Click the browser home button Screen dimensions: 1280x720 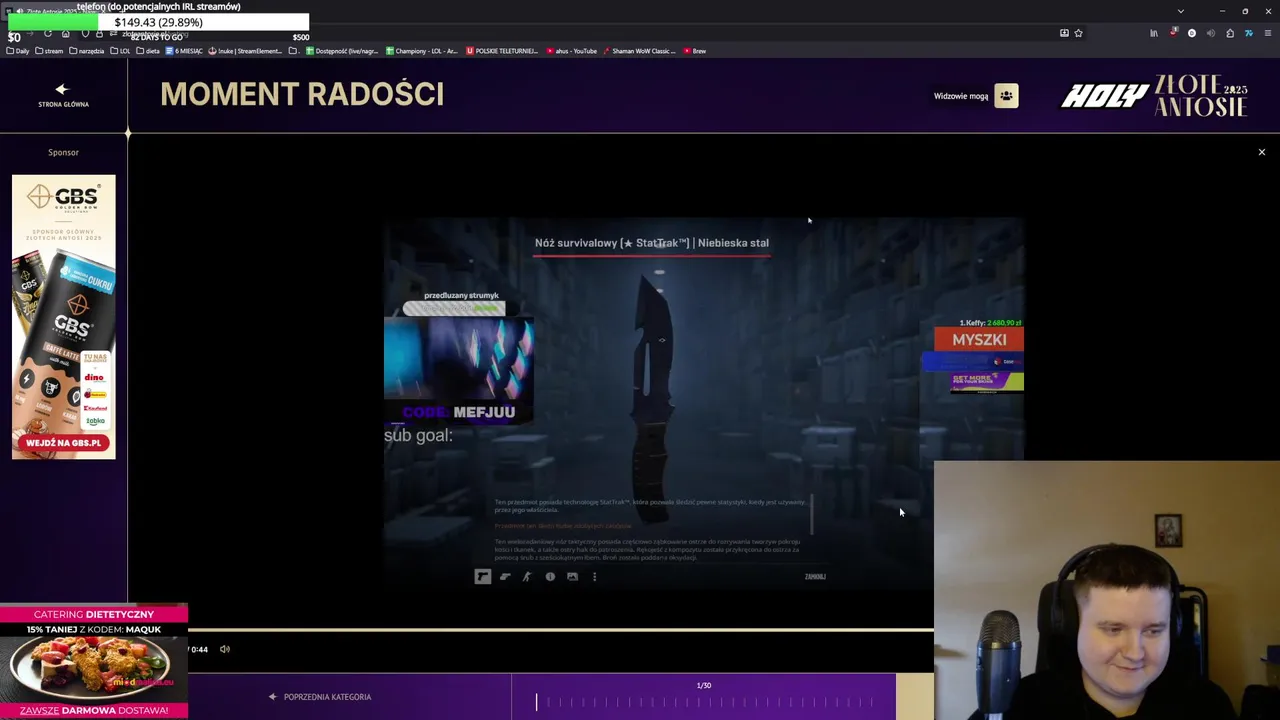pos(66,33)
